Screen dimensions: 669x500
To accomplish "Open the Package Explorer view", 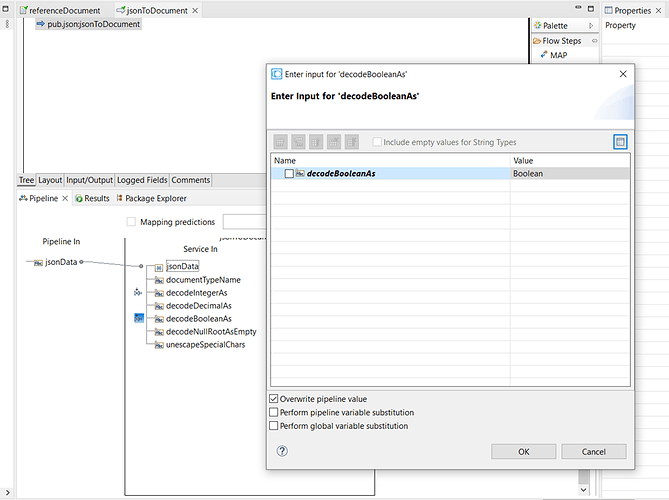I will pyautogui.click(x=151, y=198).
